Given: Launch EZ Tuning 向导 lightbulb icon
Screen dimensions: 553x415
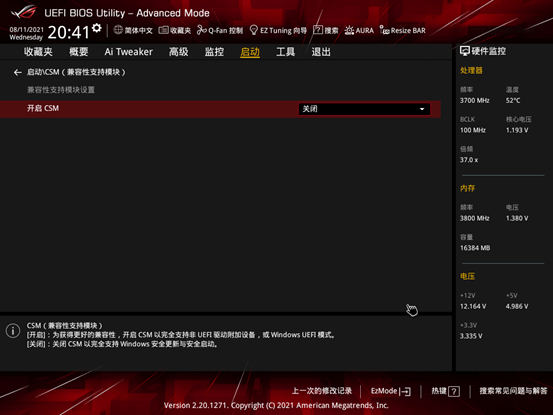Looking at the screenshot, I should [x=254, y=30].
